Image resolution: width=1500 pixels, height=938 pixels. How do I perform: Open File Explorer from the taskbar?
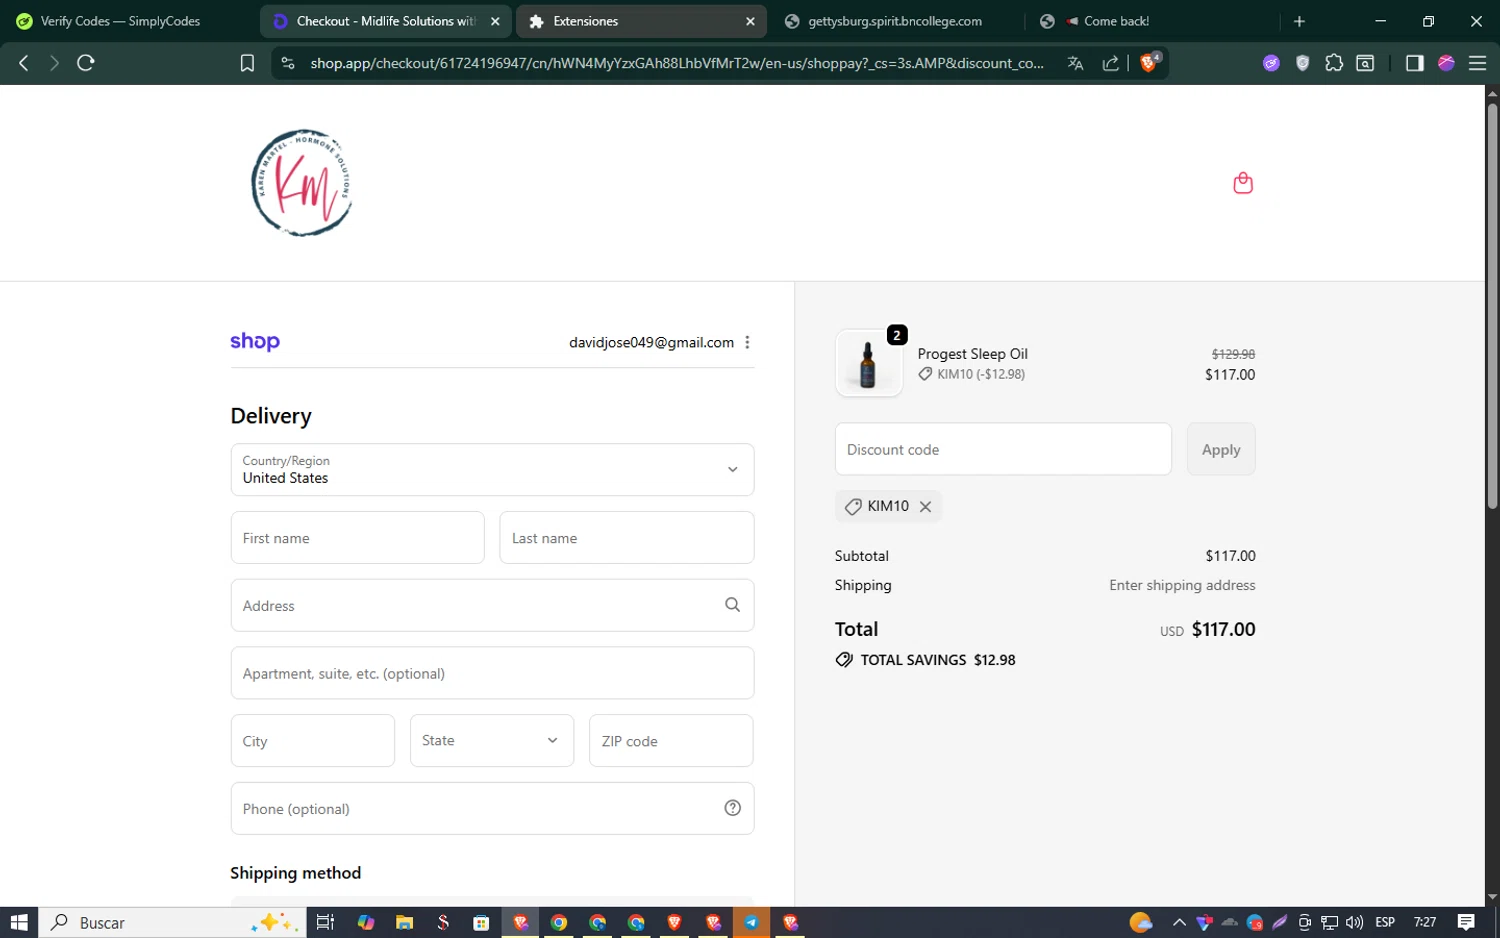point(404,922)
